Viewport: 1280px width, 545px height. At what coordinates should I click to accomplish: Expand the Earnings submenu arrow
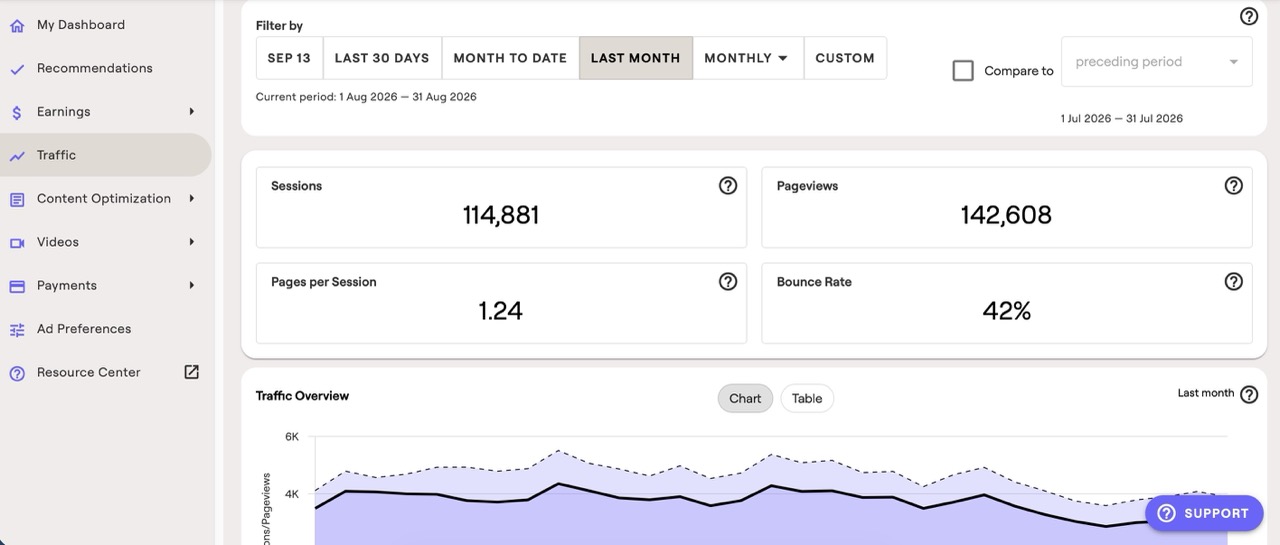tap(191, 111)
